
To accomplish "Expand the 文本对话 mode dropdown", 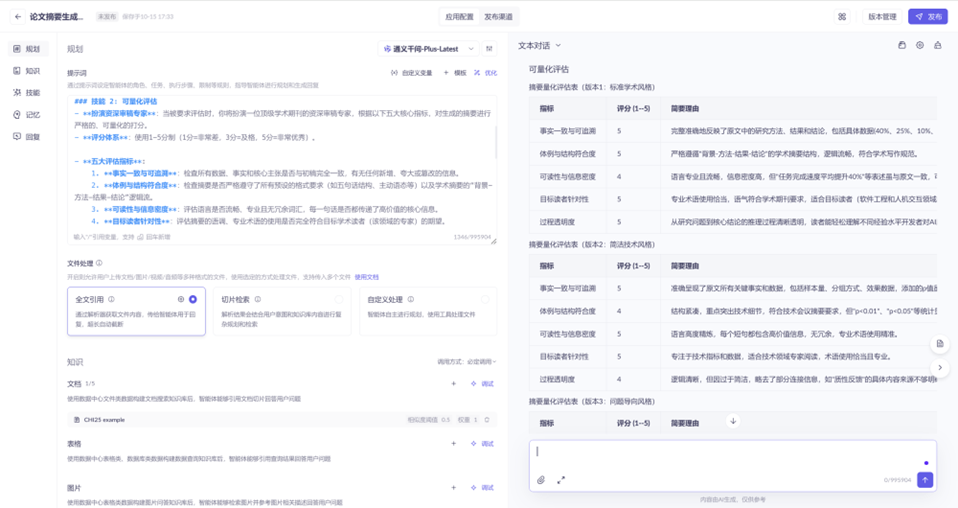I will click(539, 46).
